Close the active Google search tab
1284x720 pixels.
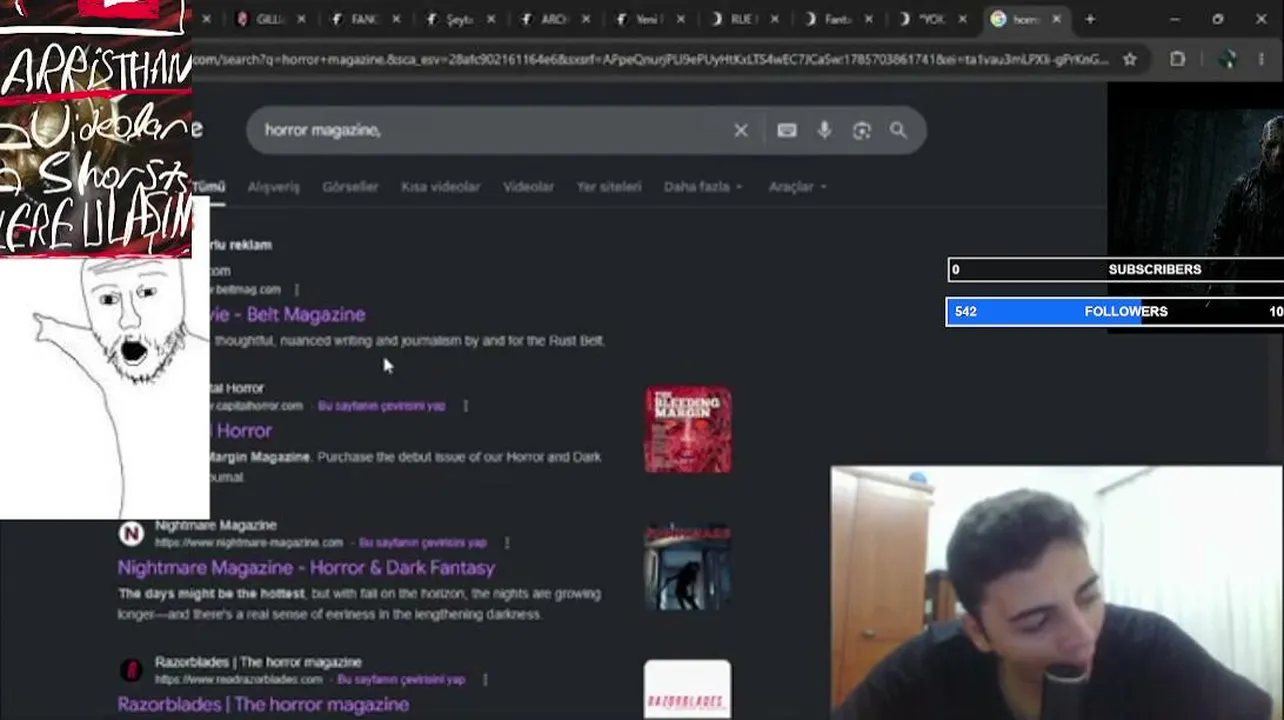1056,19
